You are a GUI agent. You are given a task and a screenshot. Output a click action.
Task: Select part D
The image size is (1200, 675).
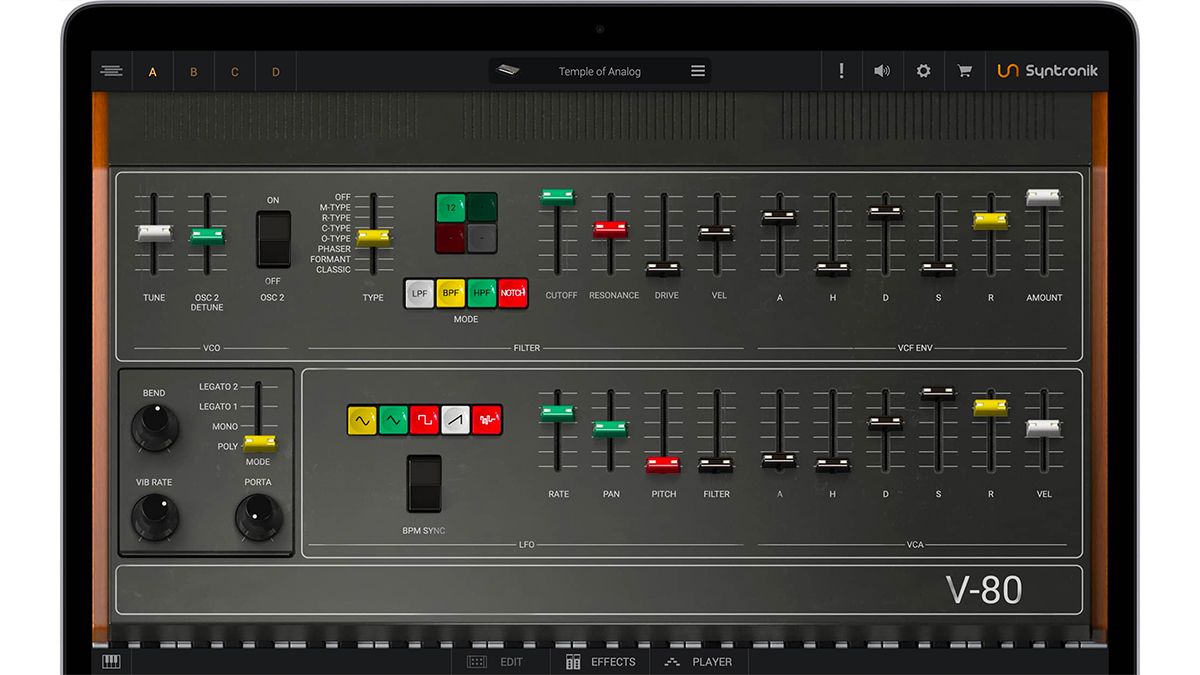pos(275,71)
